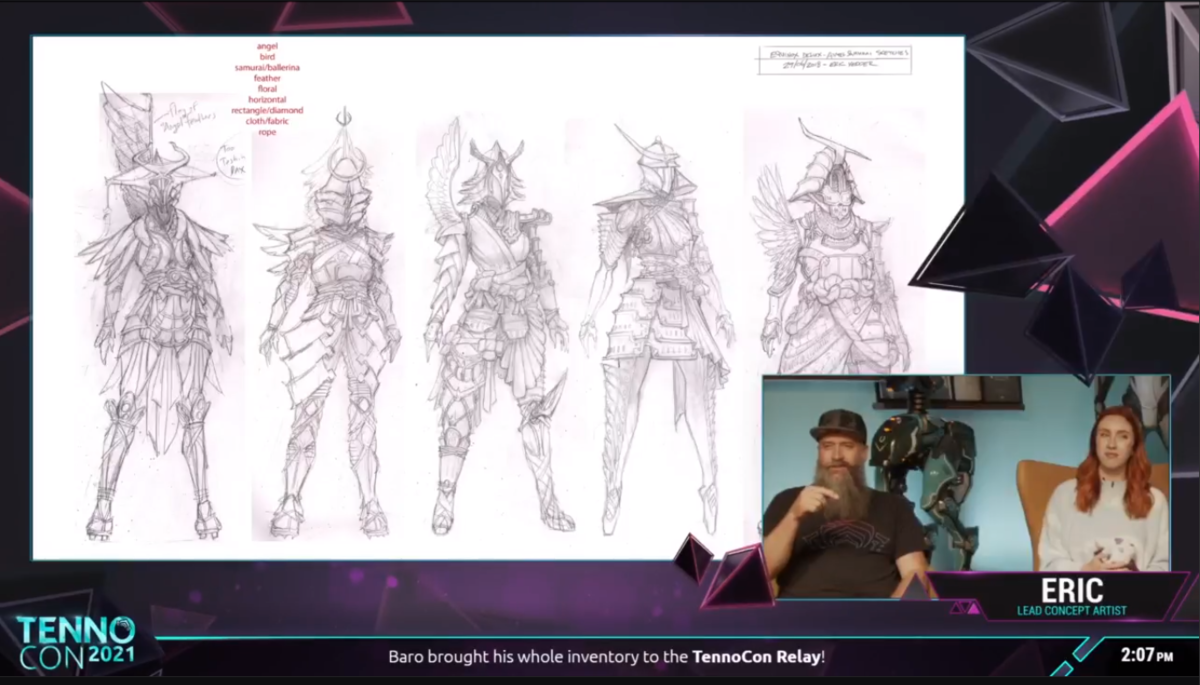Click the 'cloth/fabric' keyword
The image size is (1200, 685).
coord(267,121)
